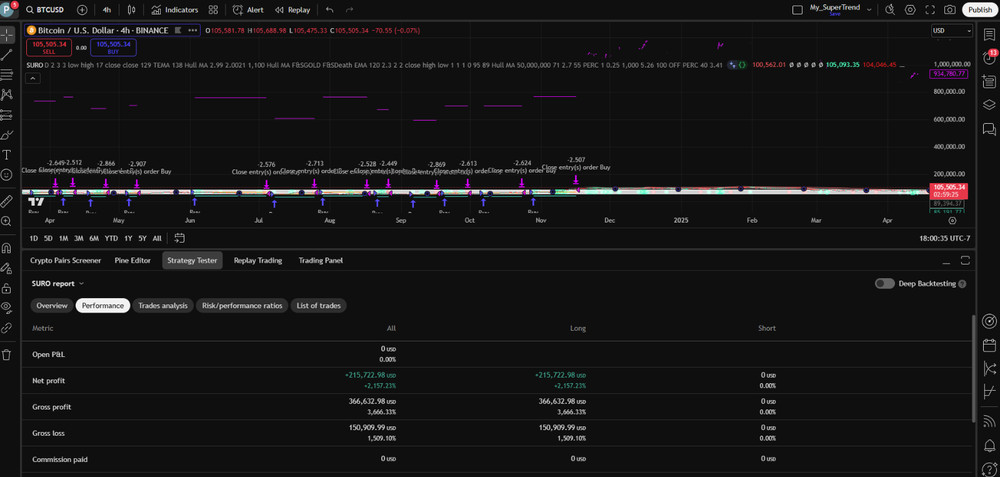Open go to date calendar icon
Image resolution: width=1000 pixels, height=477 pixels.
point(179,238)
